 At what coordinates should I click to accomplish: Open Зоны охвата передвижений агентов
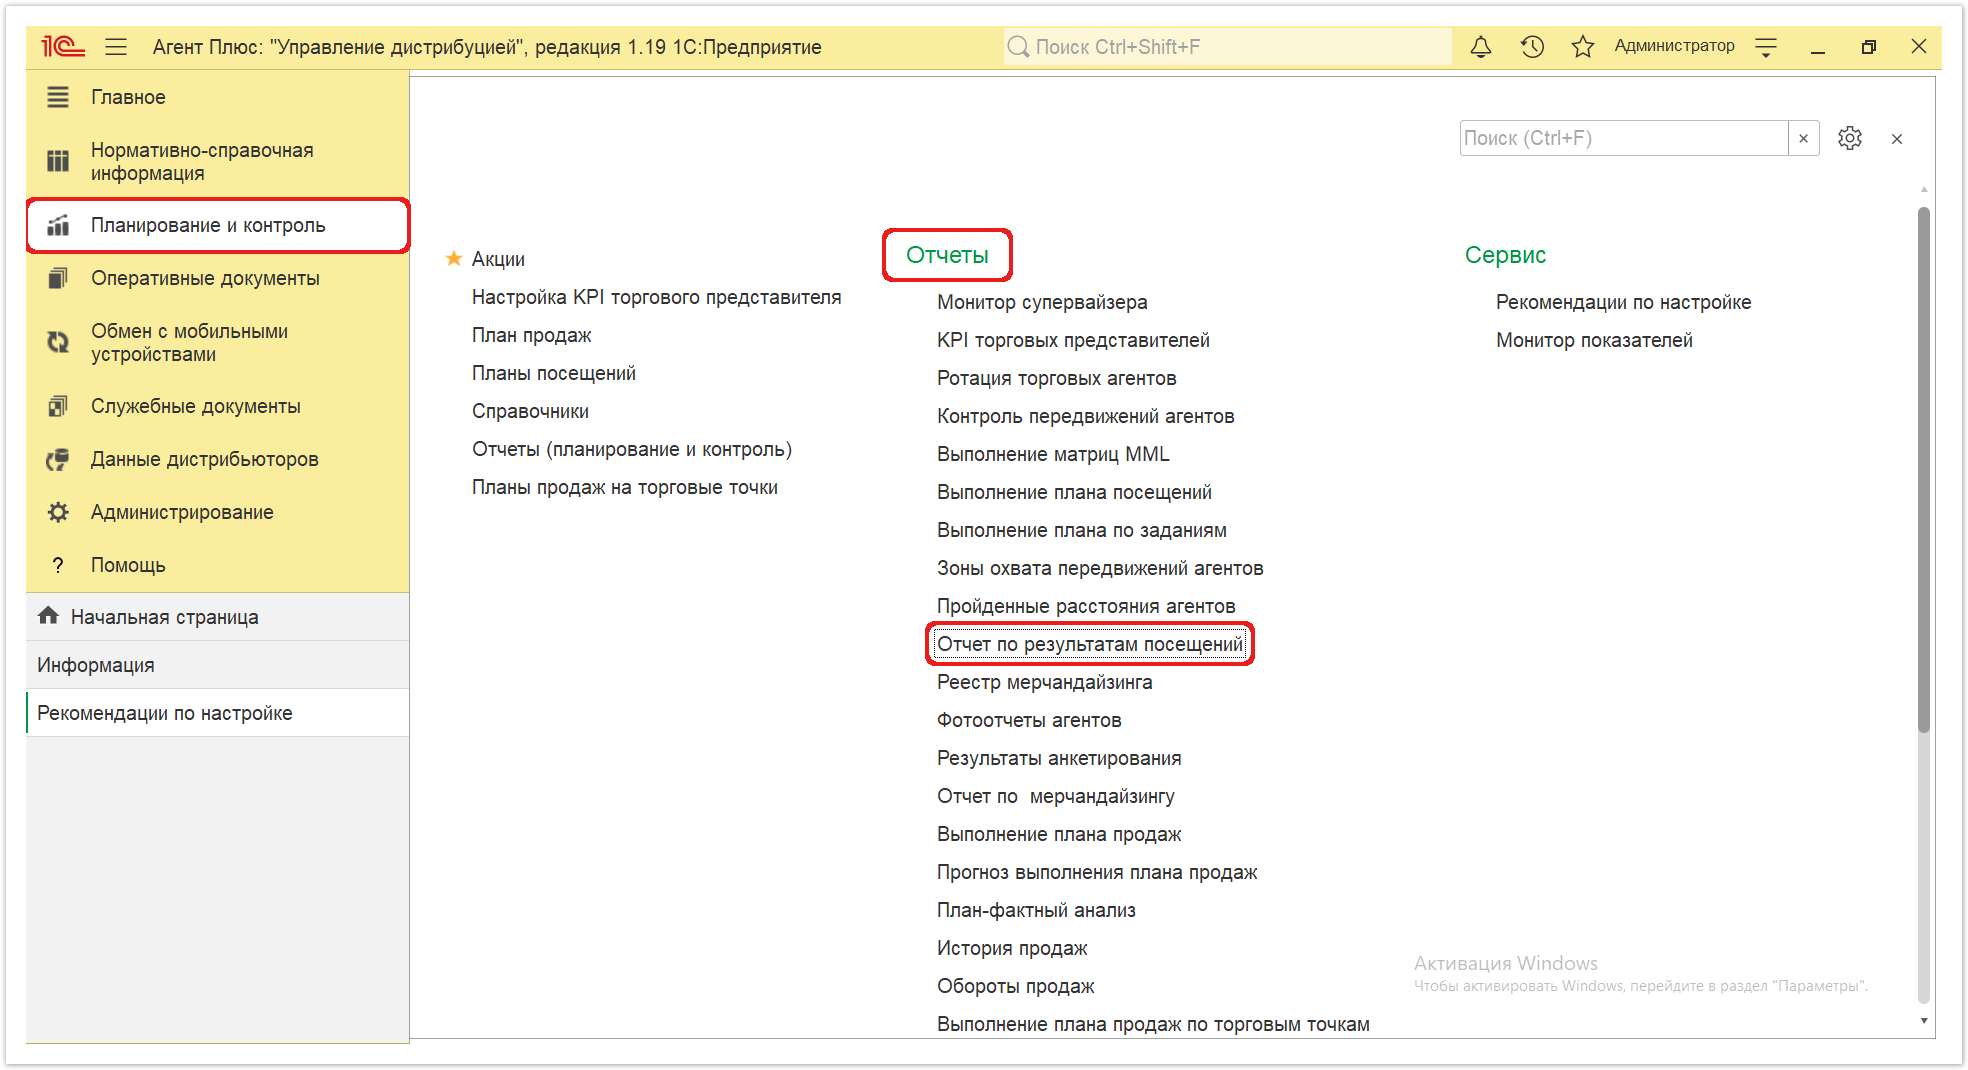coord(1100,568)
